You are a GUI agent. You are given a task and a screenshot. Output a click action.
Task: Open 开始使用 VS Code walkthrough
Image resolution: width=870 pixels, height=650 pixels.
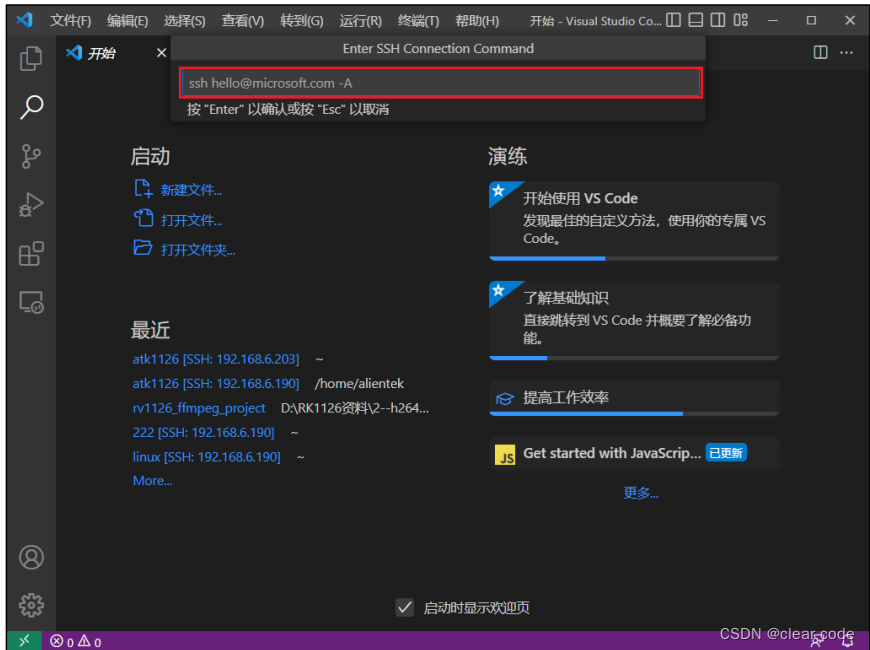pos(634,220)
